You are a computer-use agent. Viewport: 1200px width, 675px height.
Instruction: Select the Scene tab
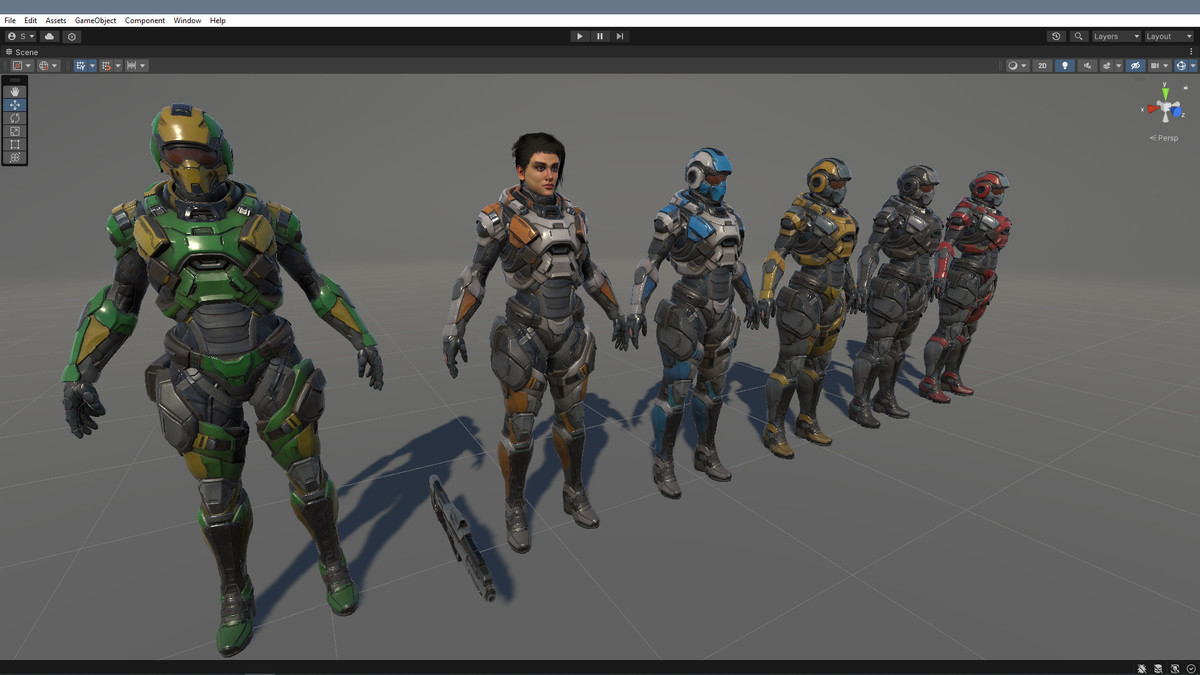(x=22, y=52)
